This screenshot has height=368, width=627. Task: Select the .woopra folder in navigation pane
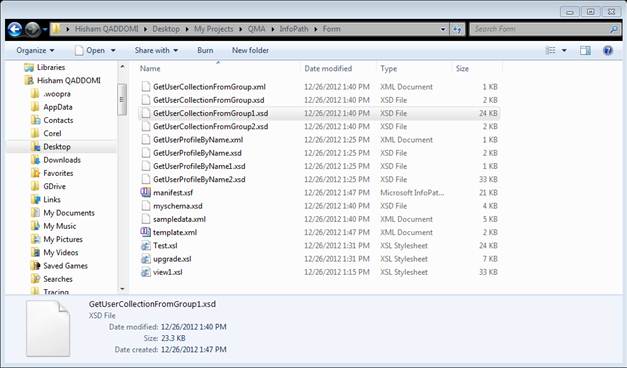coord(57,94)
